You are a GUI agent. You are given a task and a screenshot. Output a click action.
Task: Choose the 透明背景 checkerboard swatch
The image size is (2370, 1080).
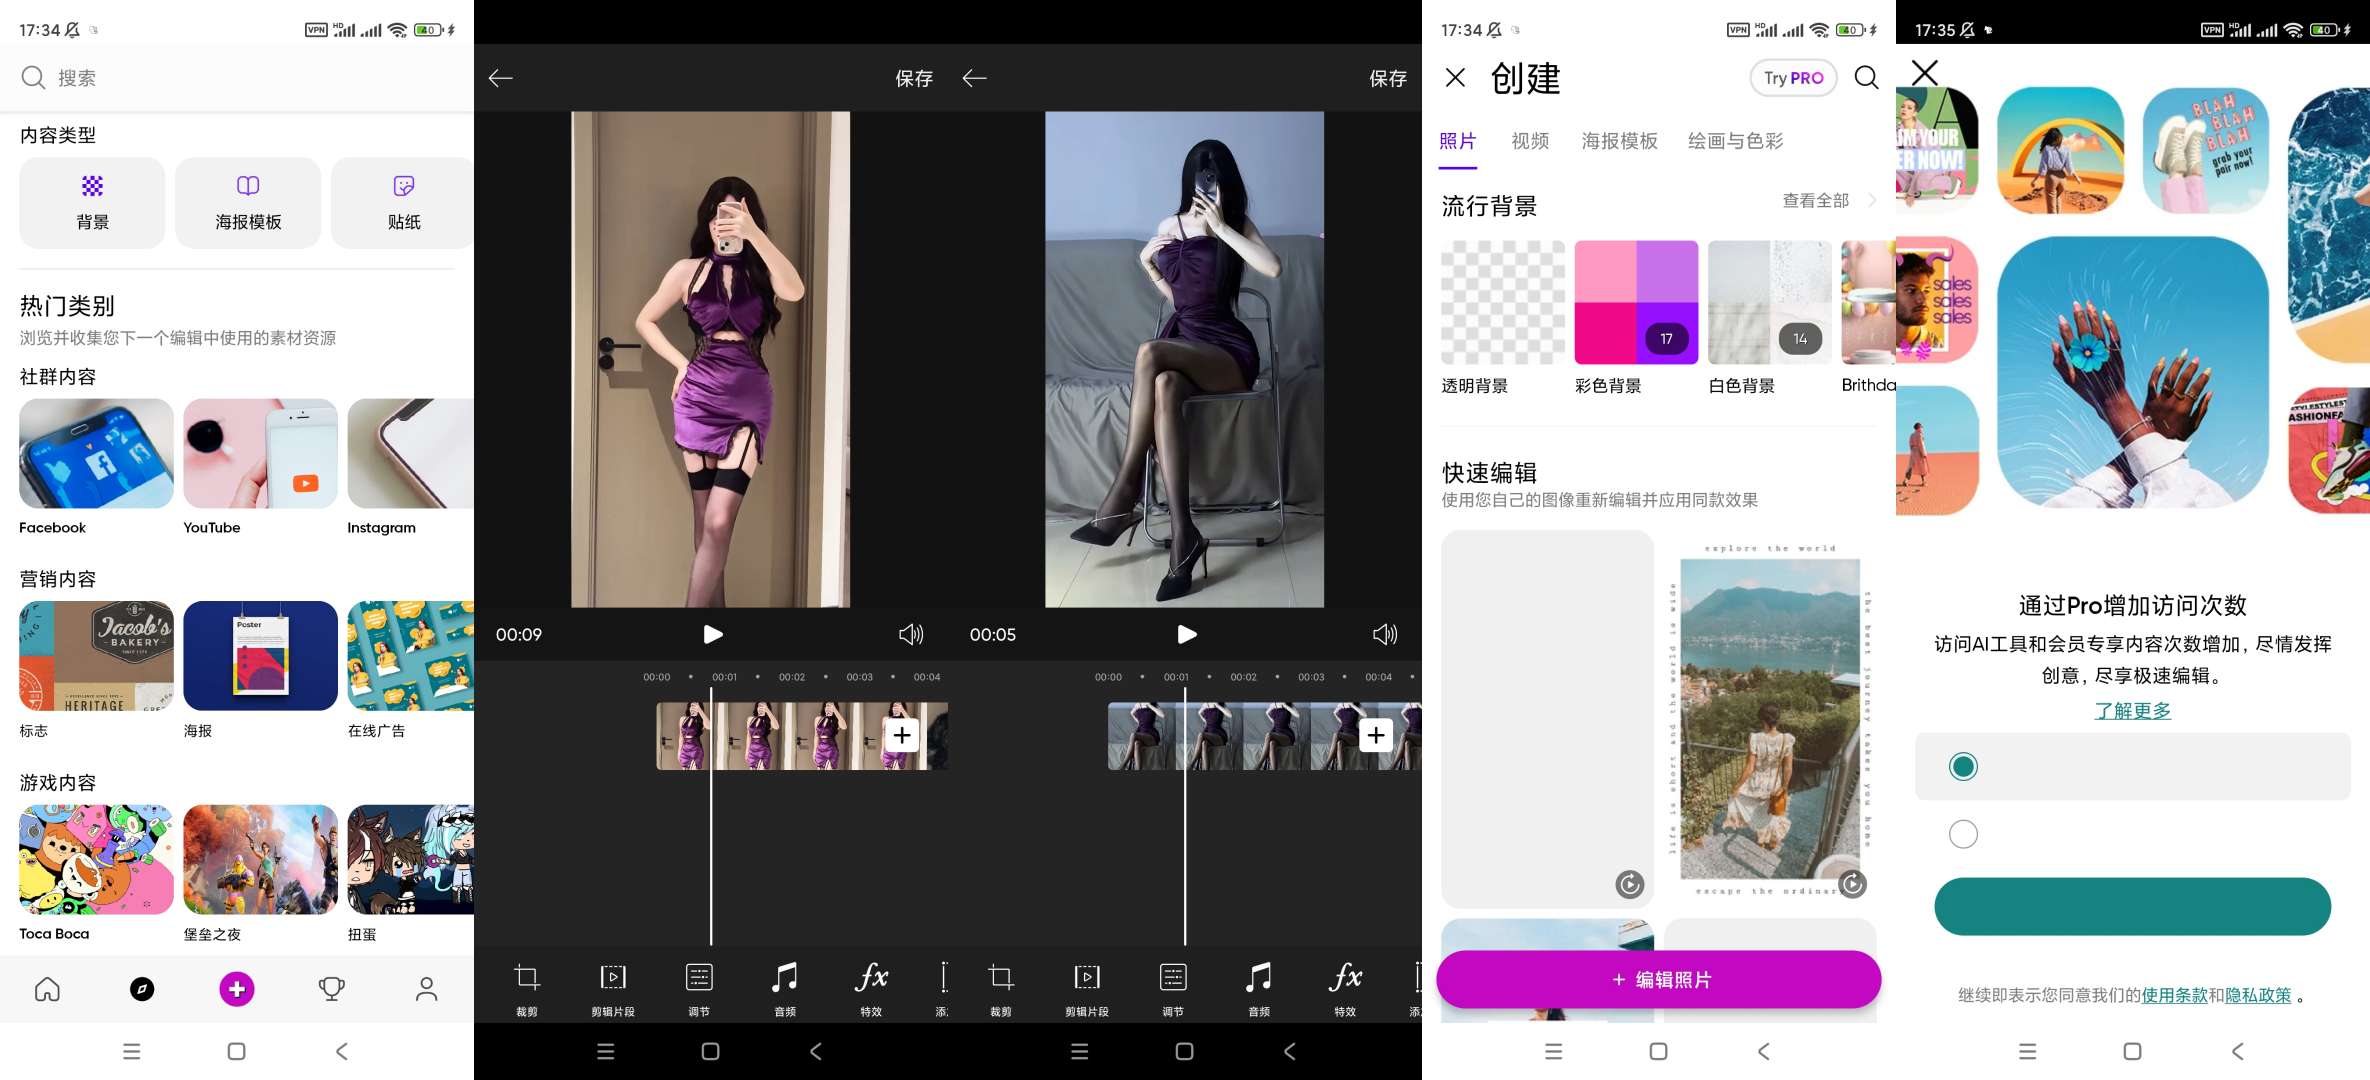[x=1503, y=302]
